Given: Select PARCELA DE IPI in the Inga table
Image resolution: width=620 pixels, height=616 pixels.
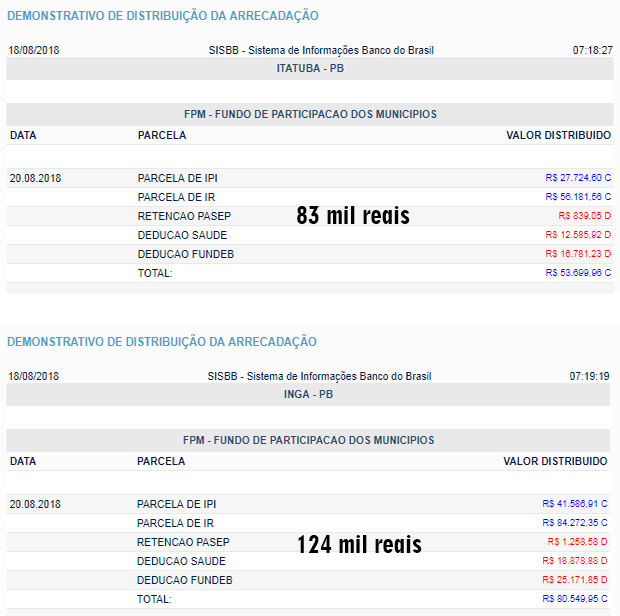Looking at the screenshot, I should pos(176,504).
